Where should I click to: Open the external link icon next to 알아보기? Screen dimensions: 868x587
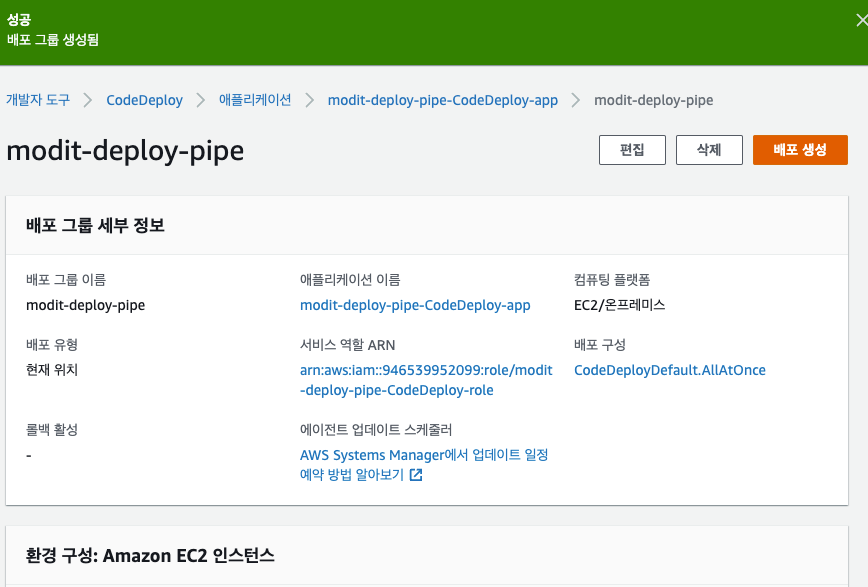pyautogui.click(x=416, y=475)
